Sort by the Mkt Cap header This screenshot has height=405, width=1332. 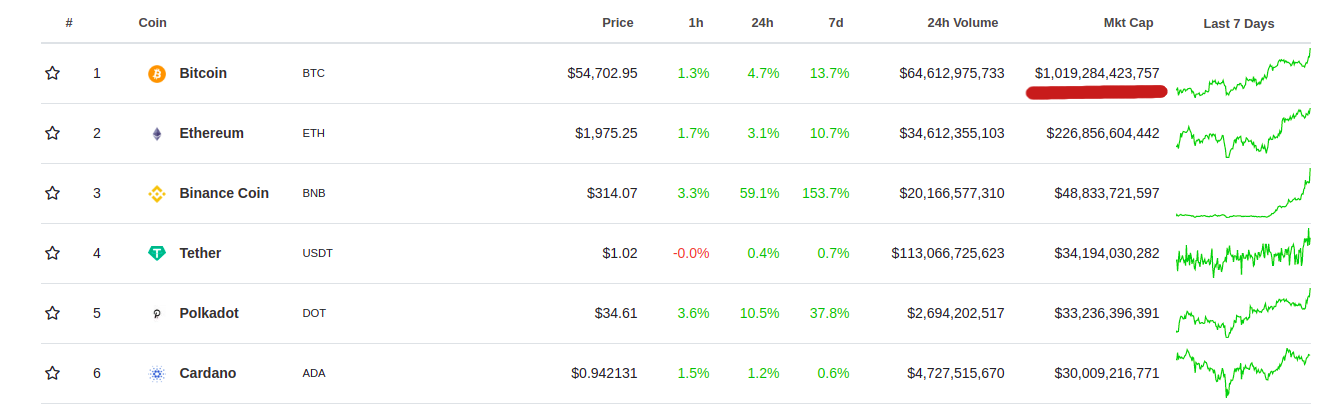click(1129, 22)
